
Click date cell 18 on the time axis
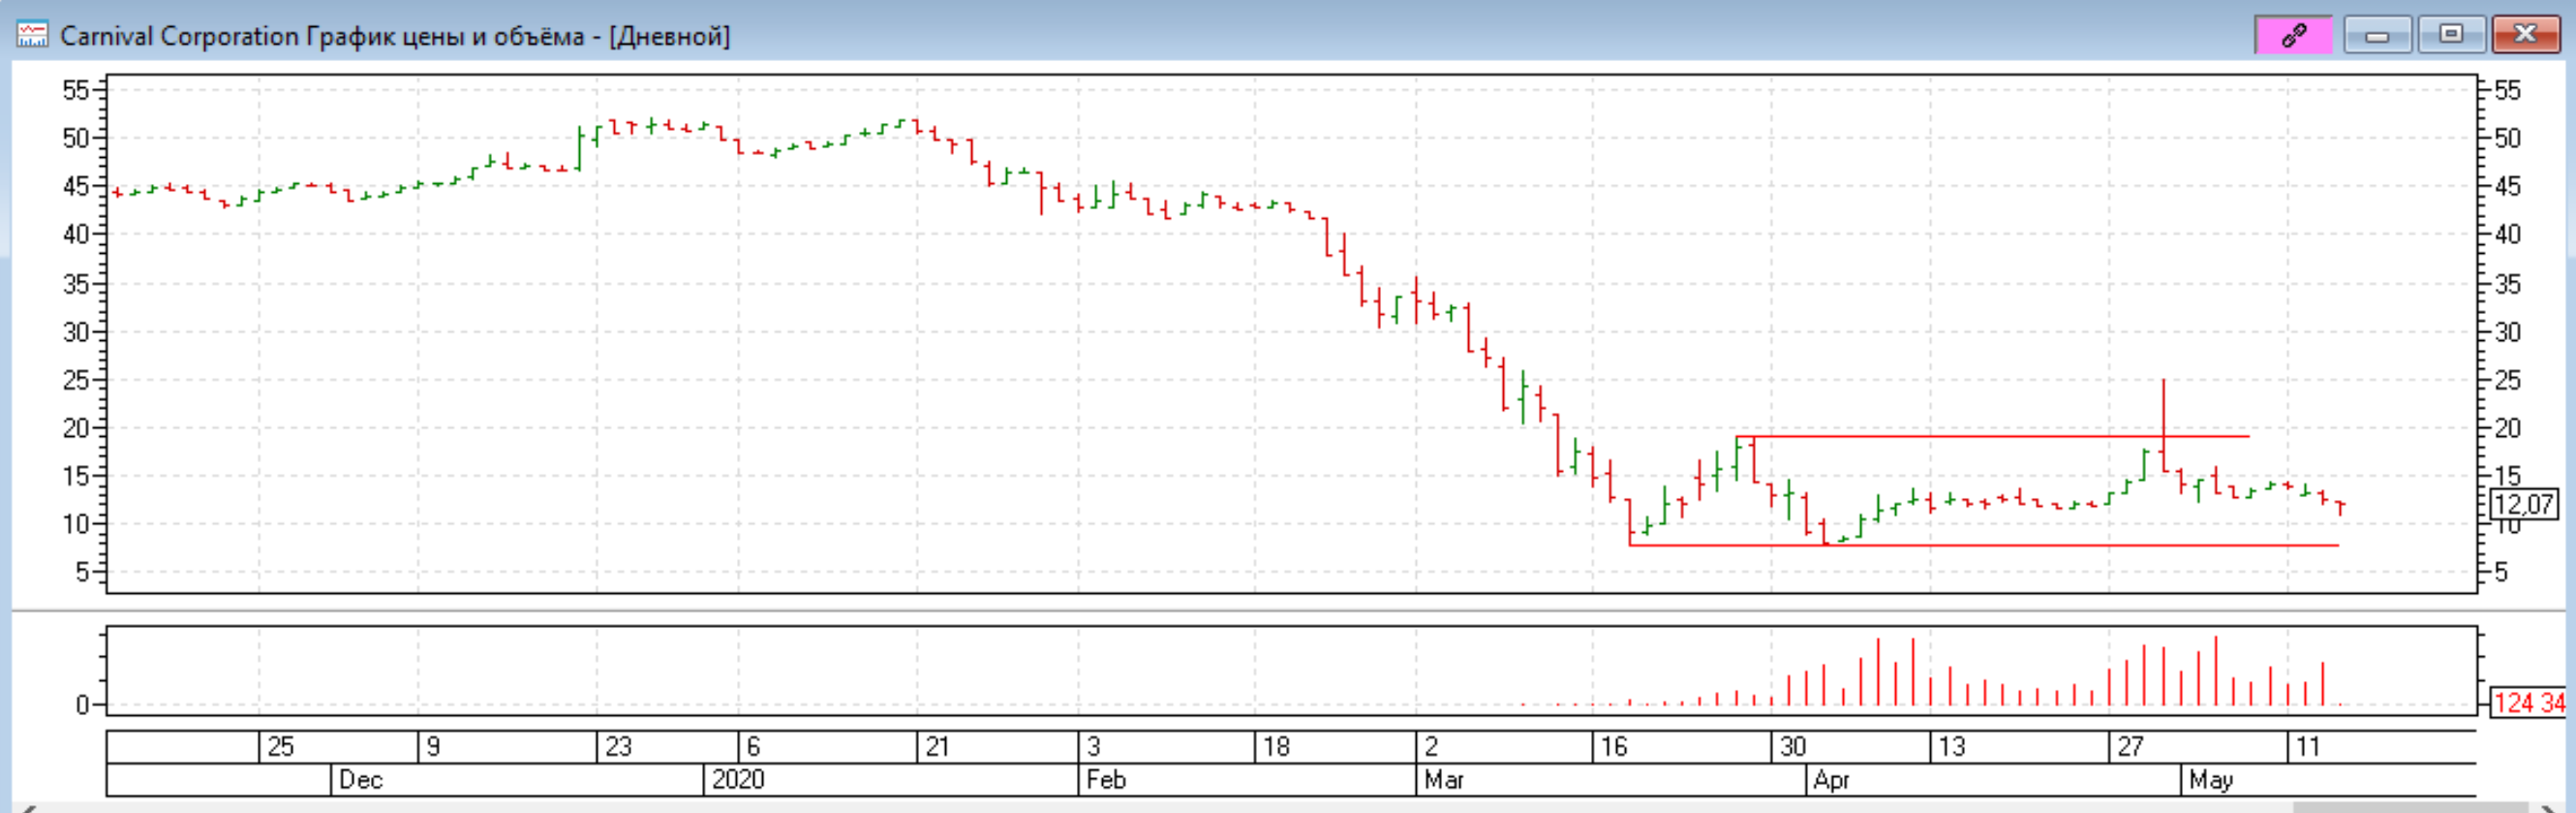1276,747
